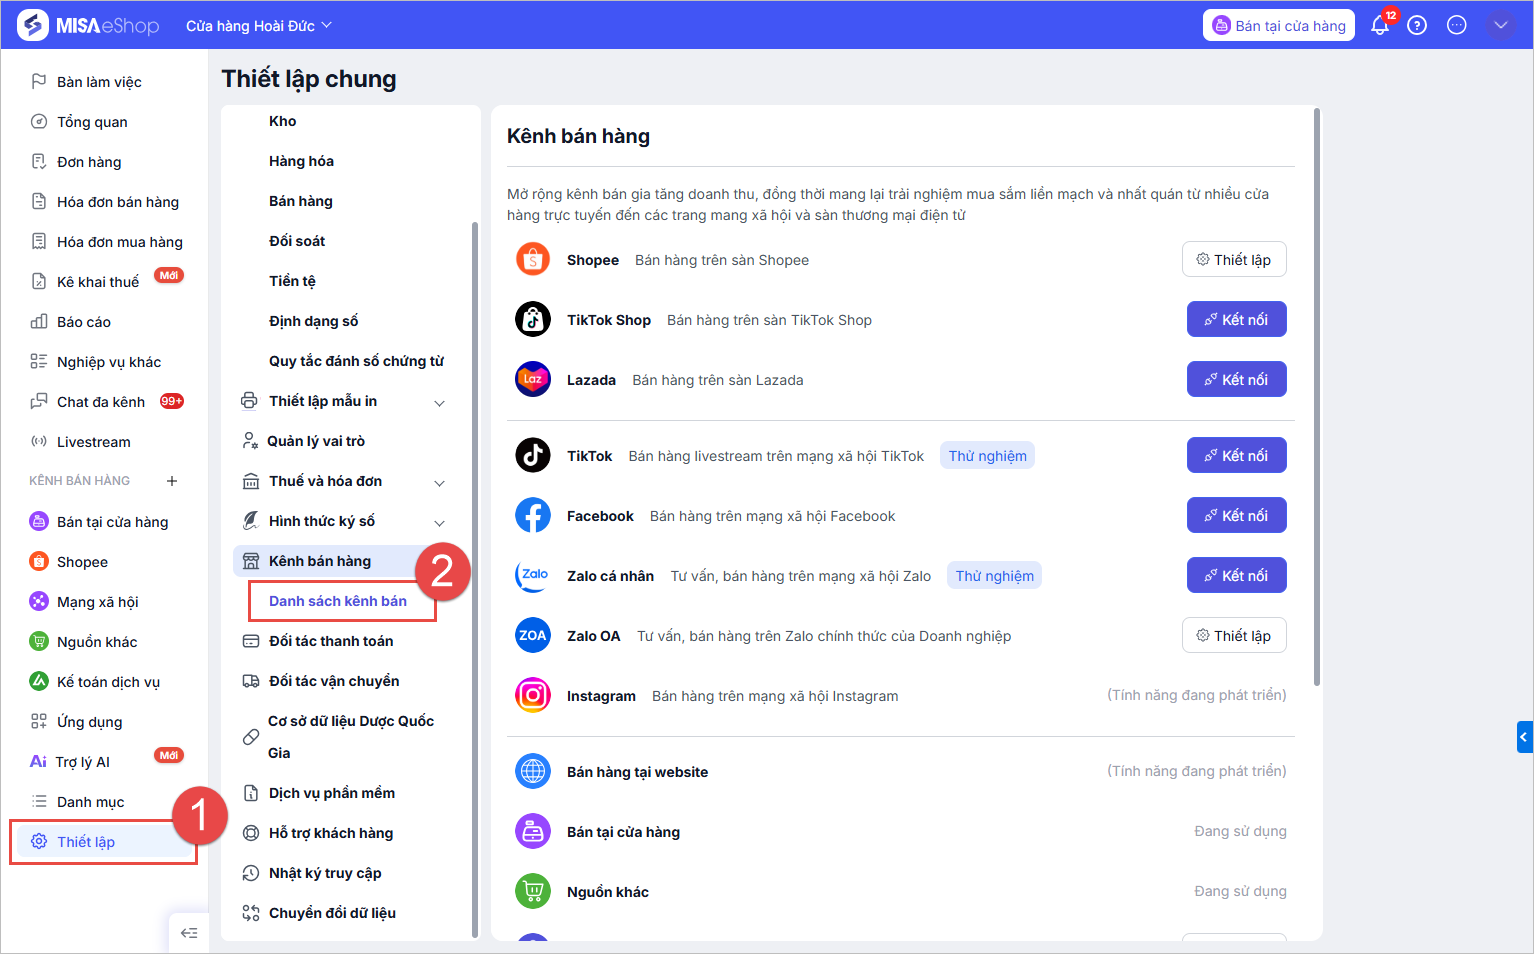
Task: Connect the TikTok Shop channel
Action: [1236, 320]
